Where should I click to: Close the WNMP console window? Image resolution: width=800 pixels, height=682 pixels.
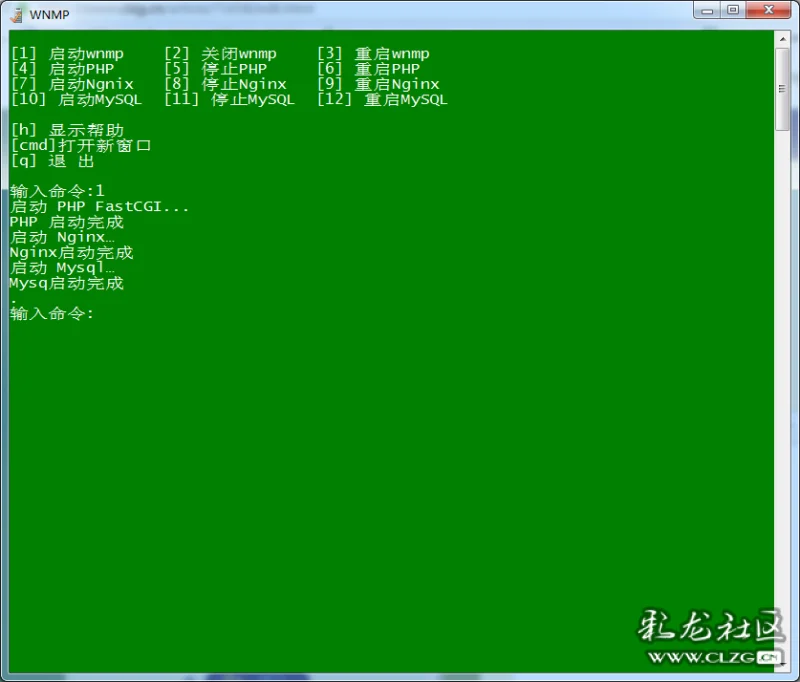[x=768, y=11]
